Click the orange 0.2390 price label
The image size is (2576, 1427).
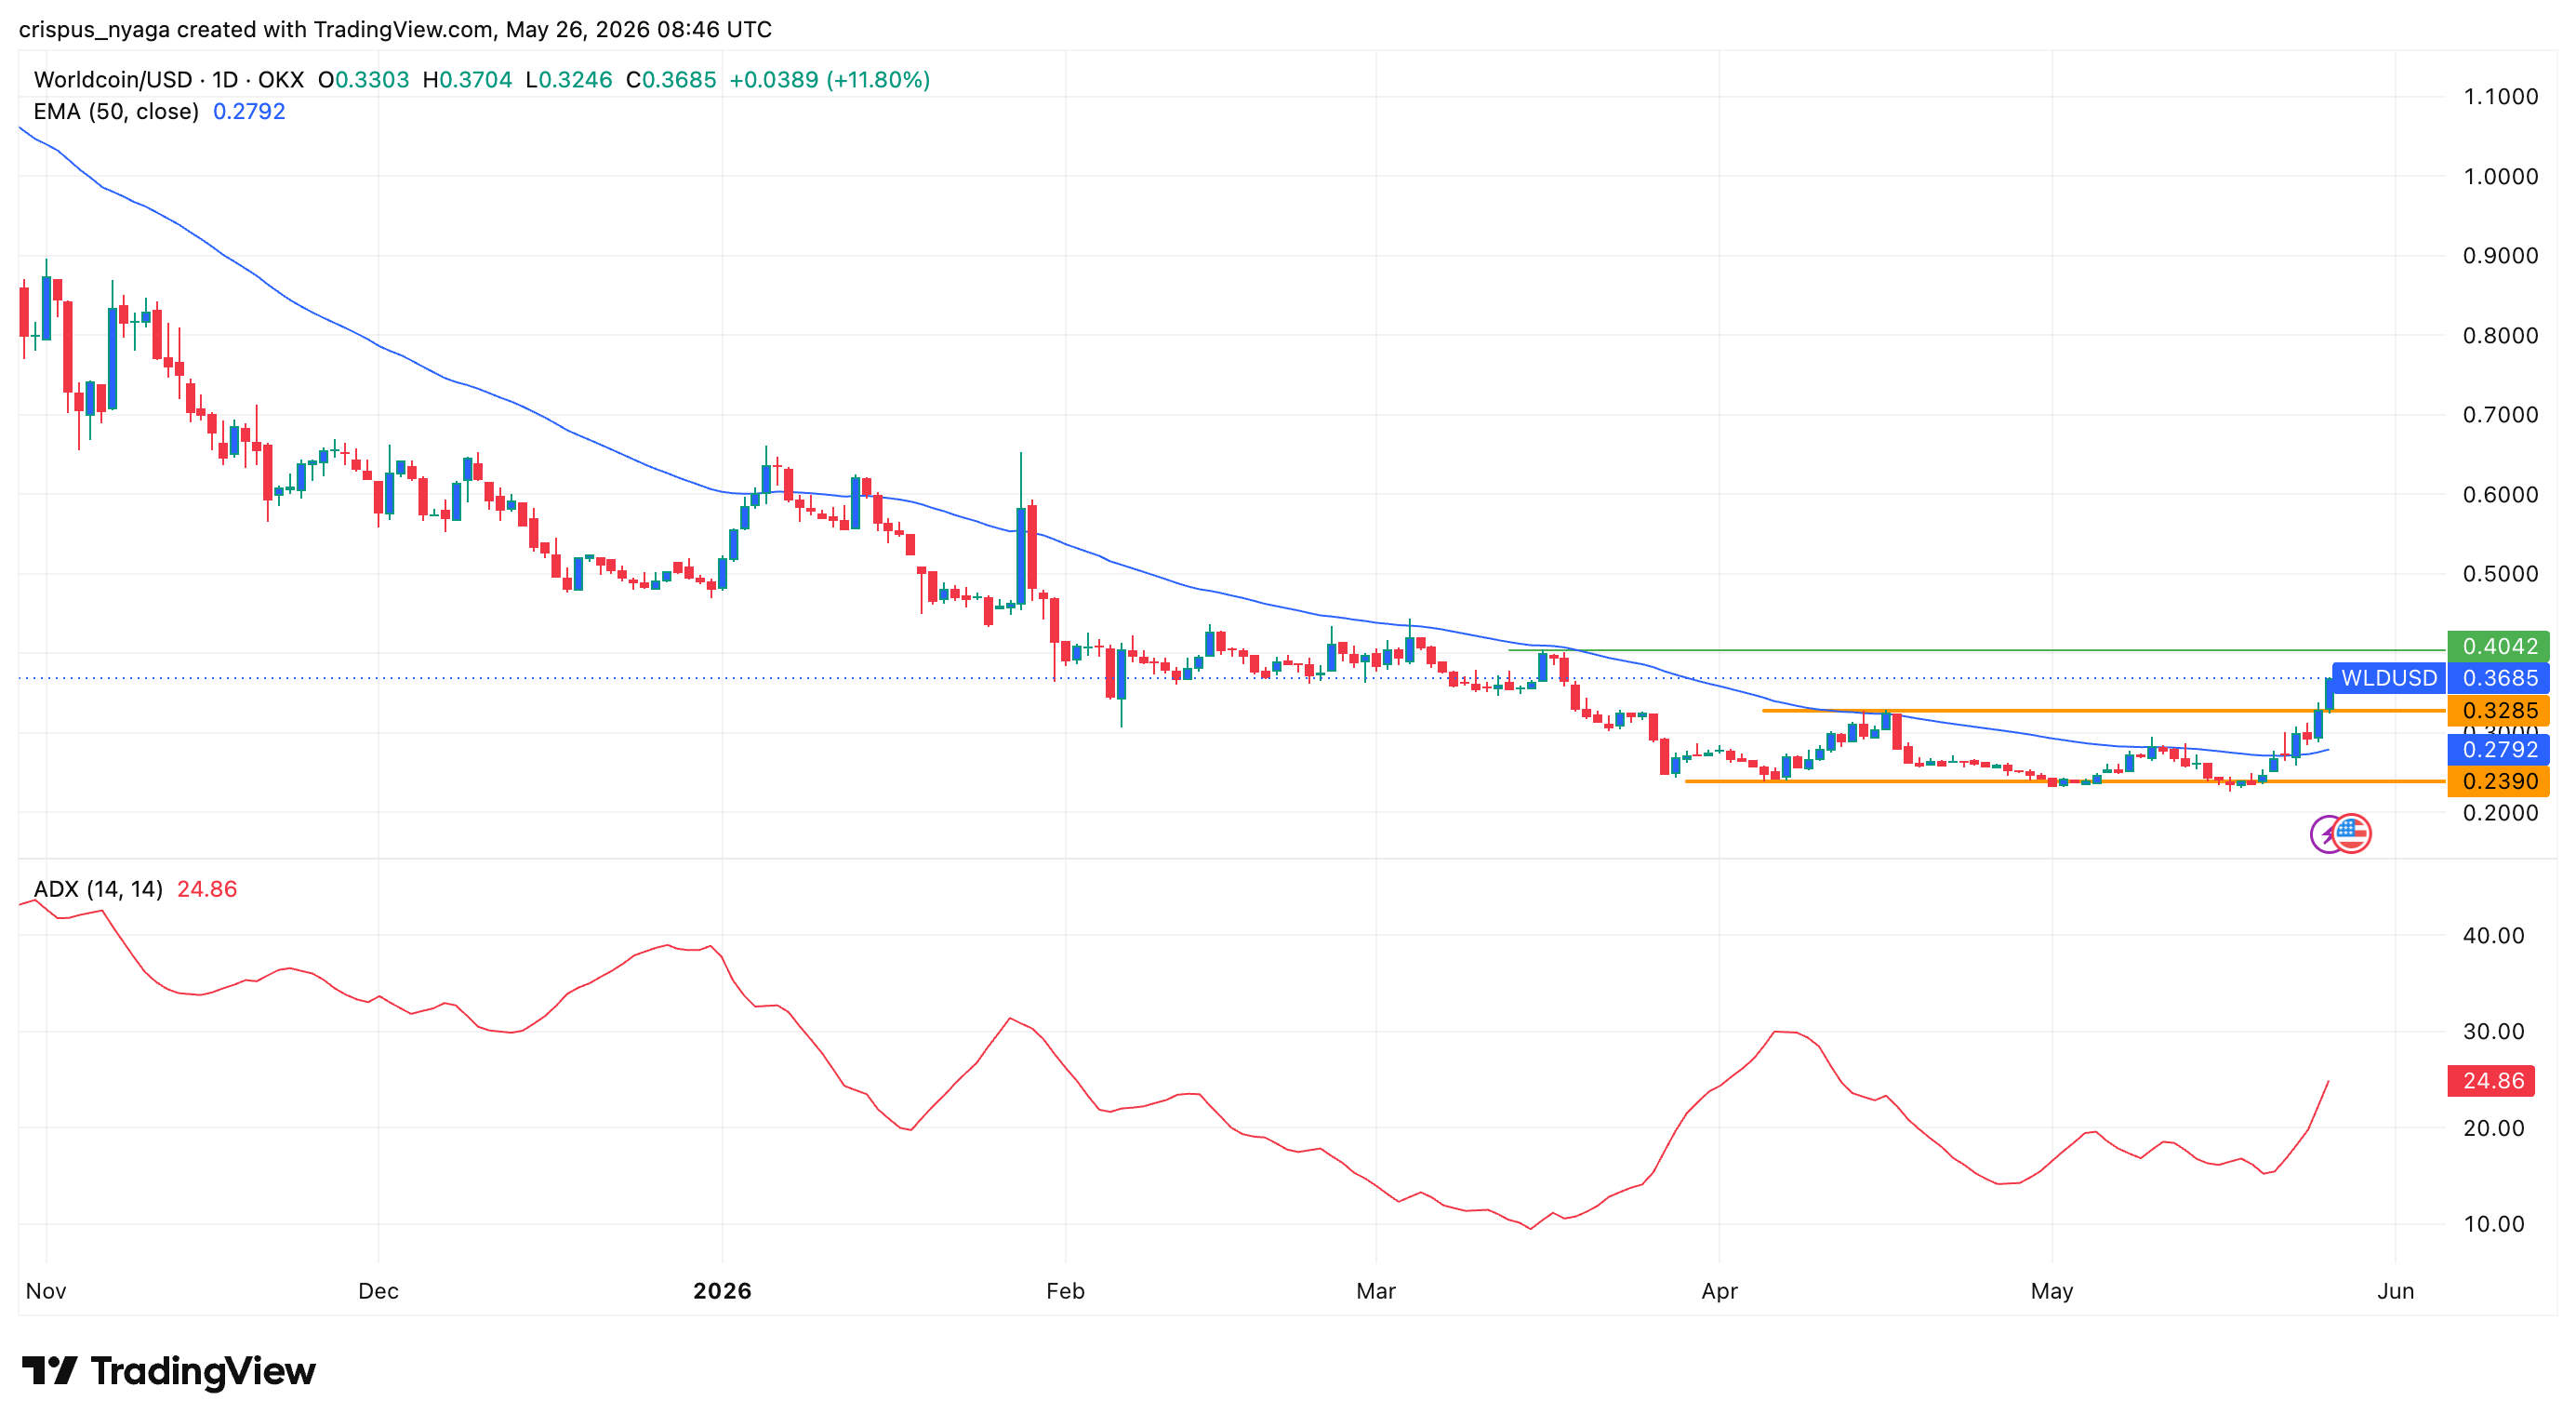coord(2498,781)
